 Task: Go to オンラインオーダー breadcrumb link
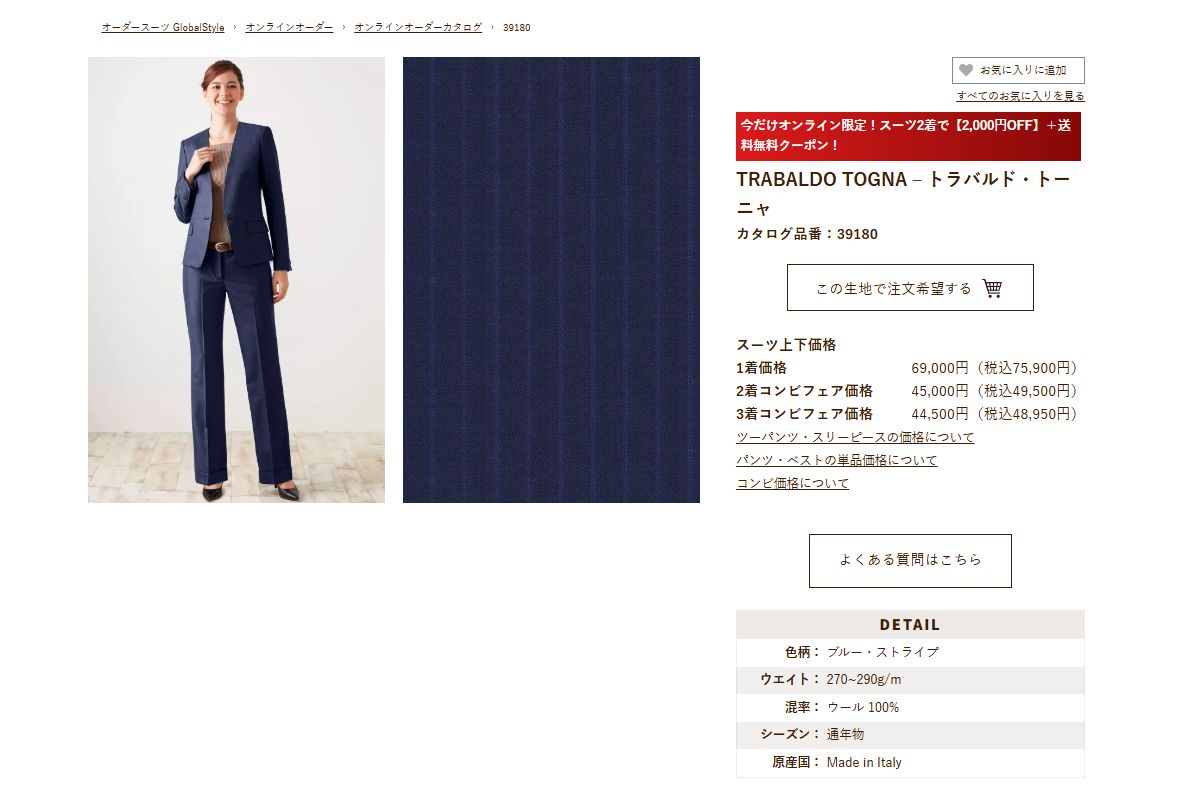click(x=289, y=27)
